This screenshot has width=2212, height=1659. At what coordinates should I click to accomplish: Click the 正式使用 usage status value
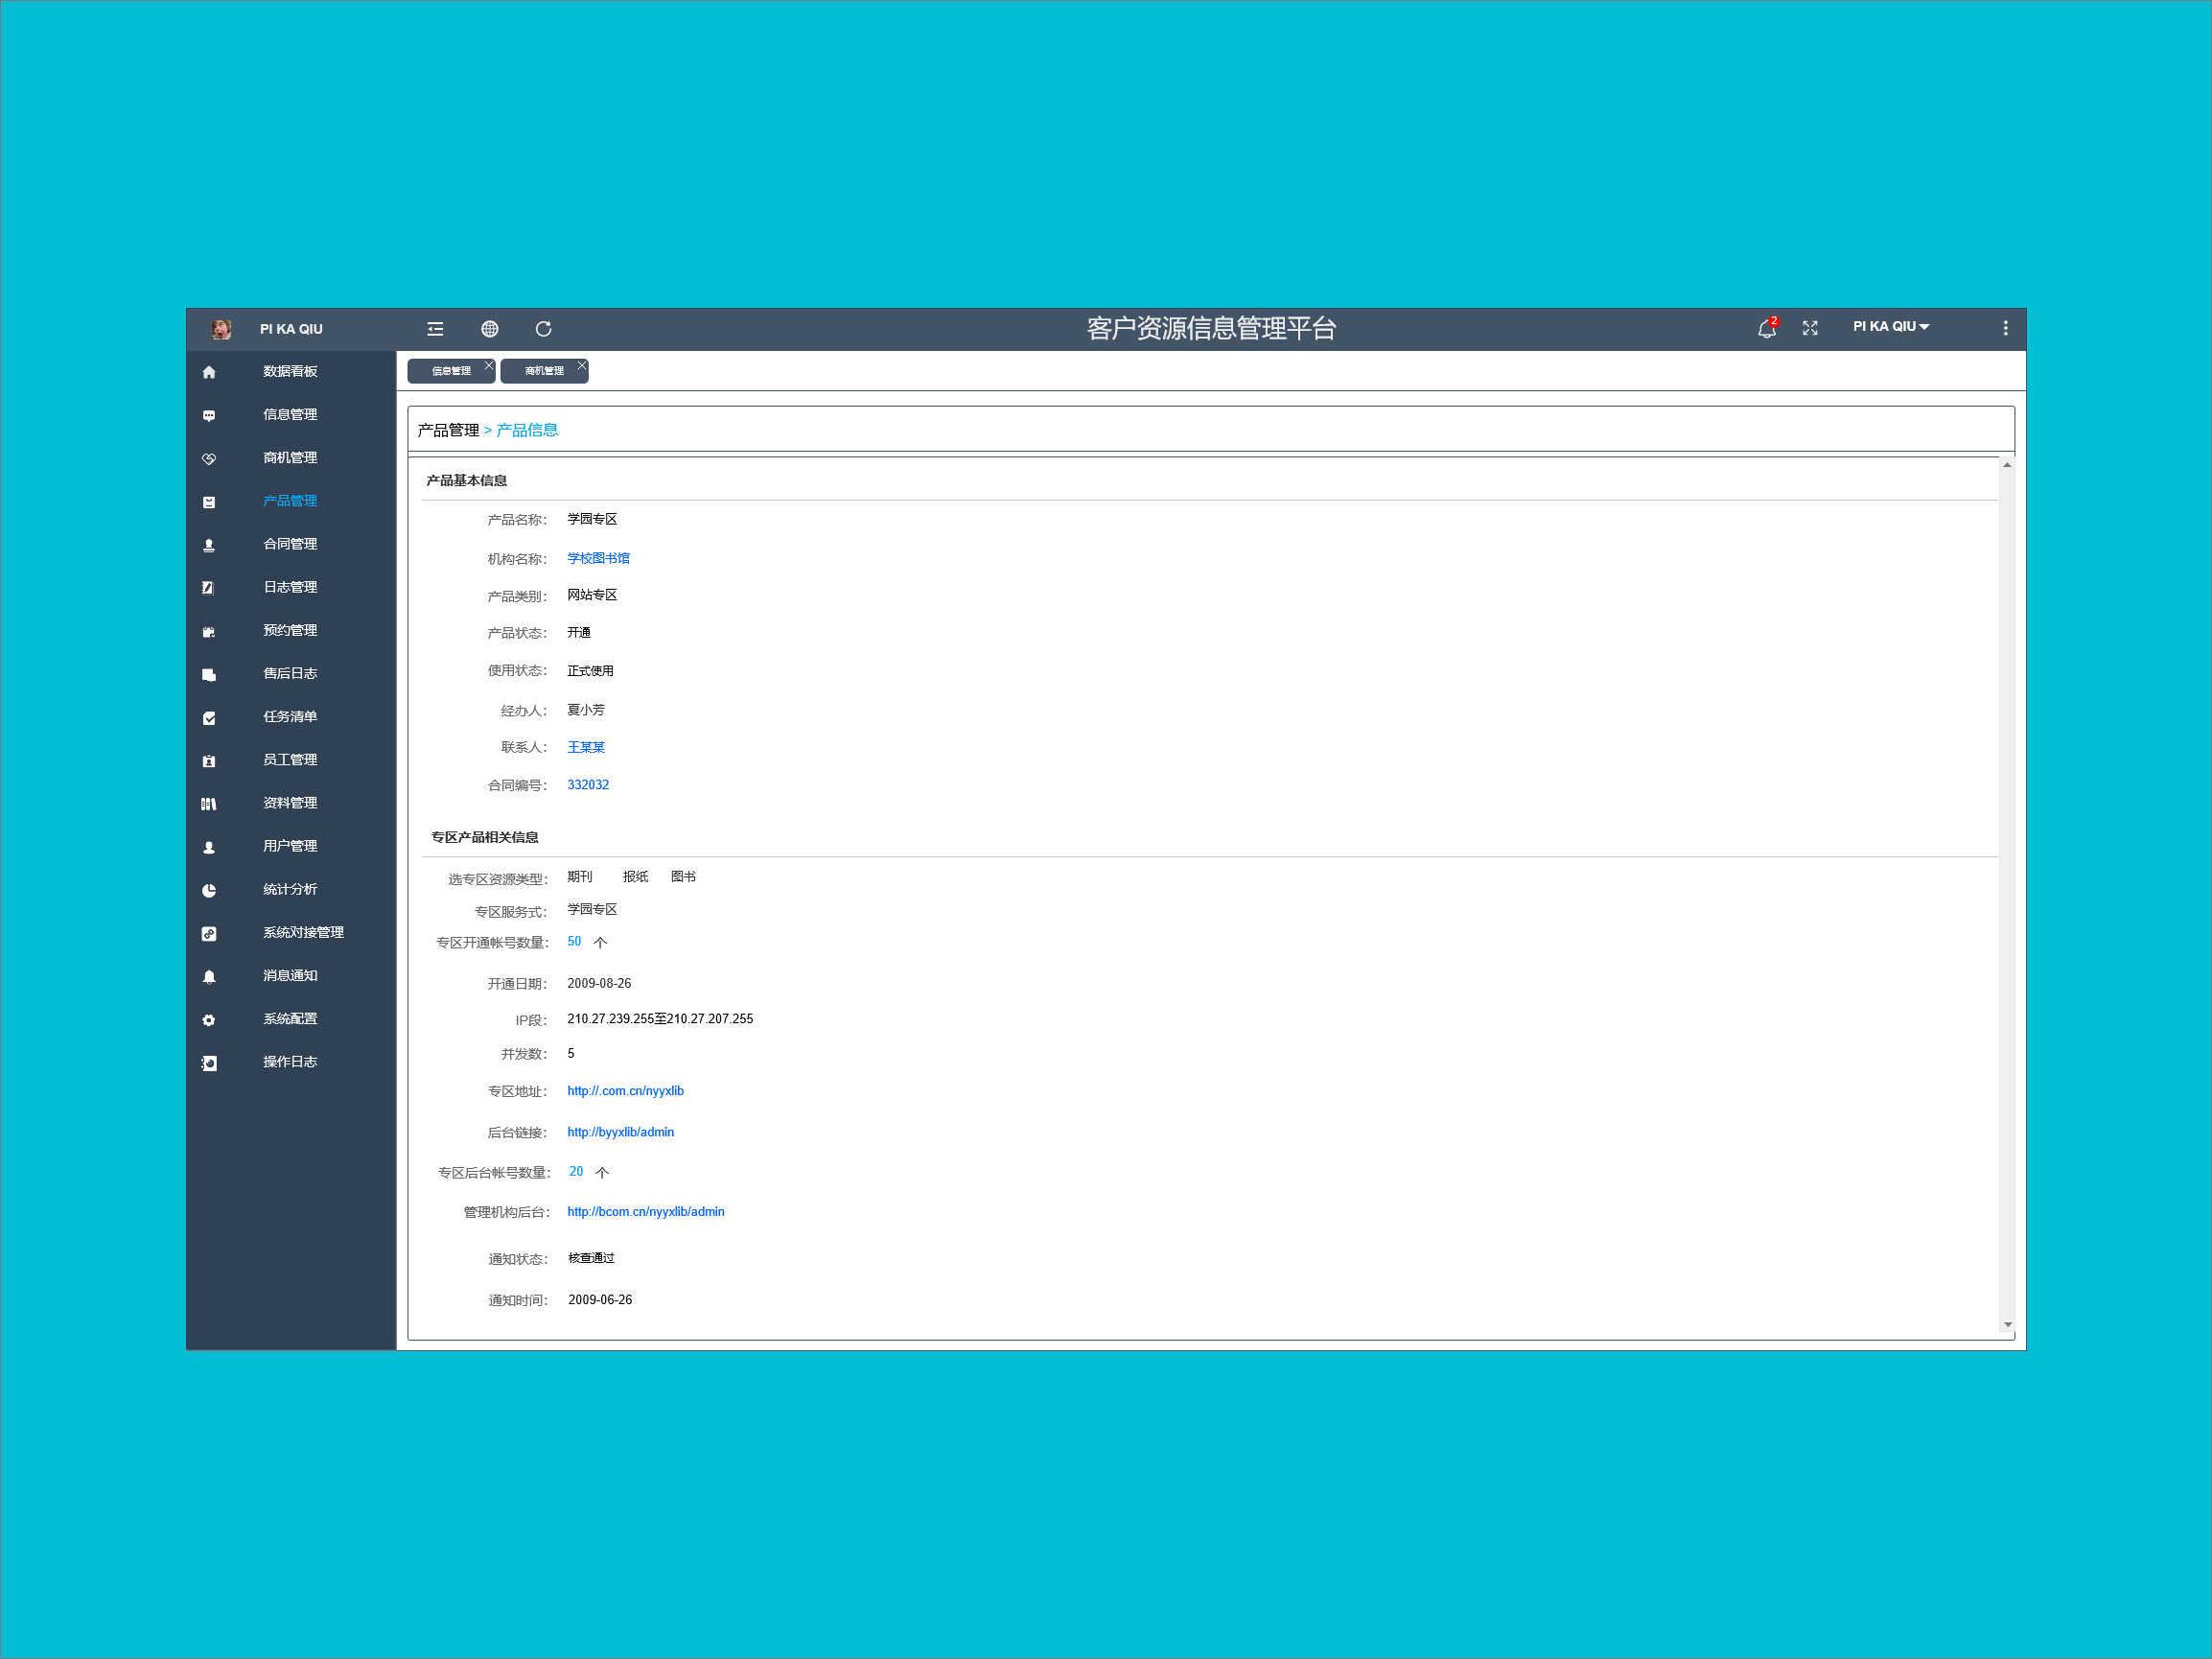591,671
